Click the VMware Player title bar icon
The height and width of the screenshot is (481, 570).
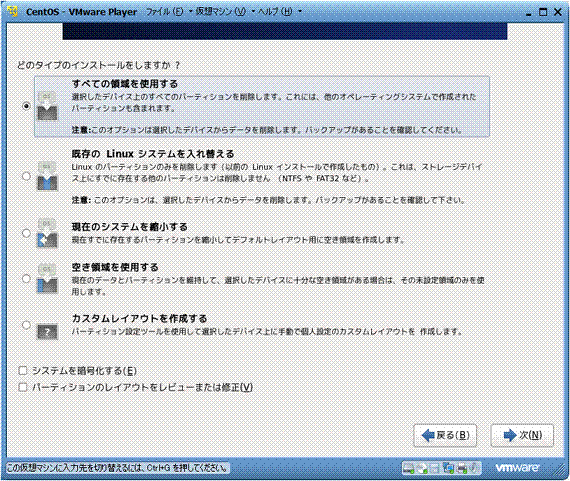pyautogui.click(x=13, y=11)
